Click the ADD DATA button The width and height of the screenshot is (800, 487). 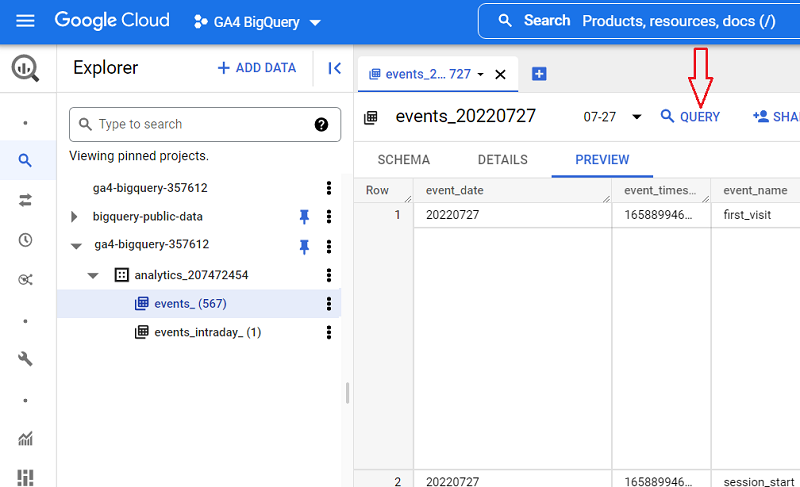tap(257, 68)
